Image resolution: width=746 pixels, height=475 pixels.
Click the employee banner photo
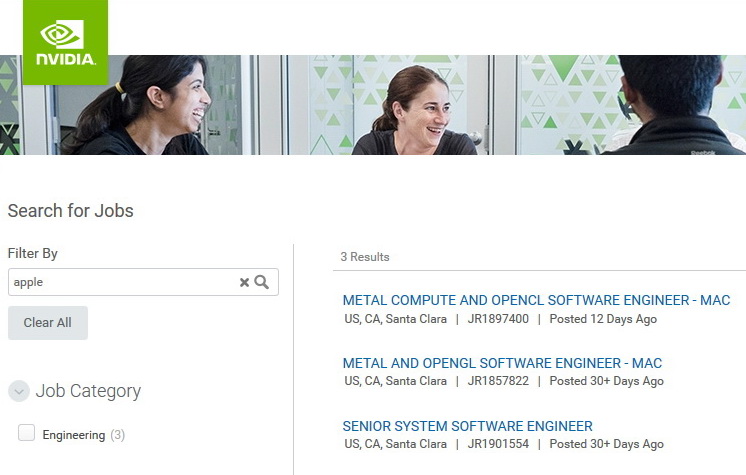click(x=373, y=105)
